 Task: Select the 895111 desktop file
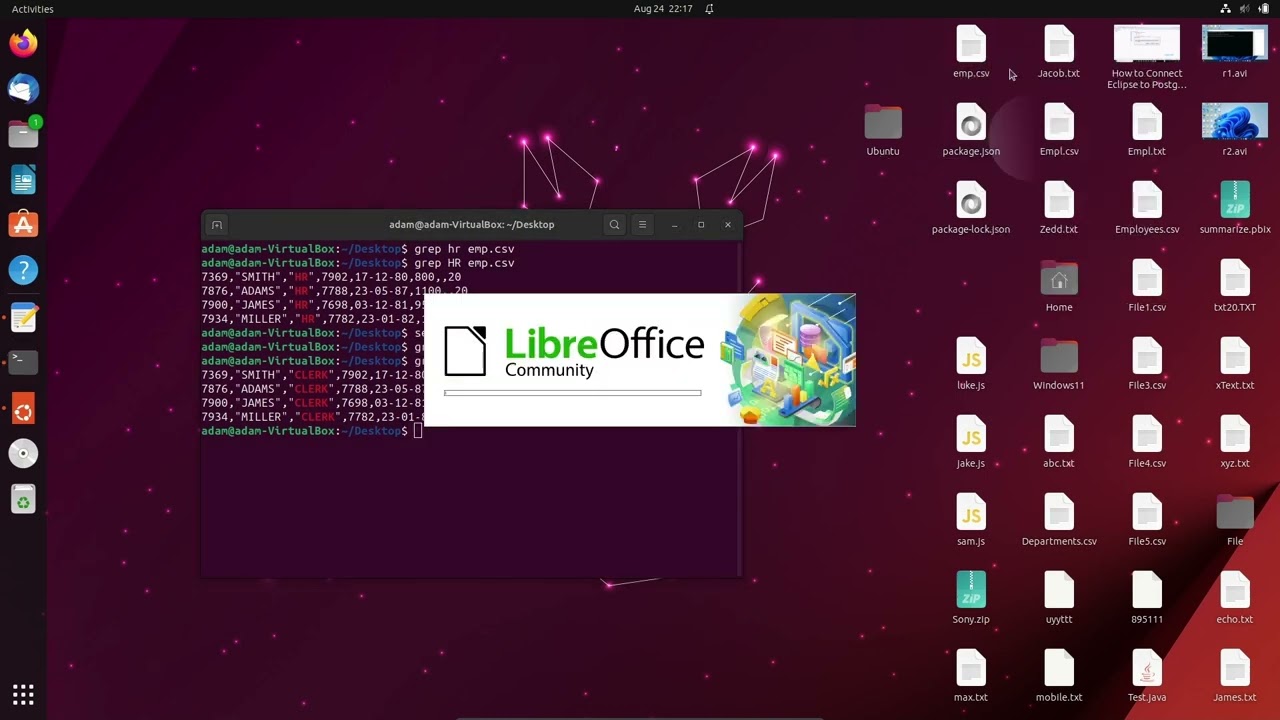pyautogui.click(x=1147, y=598)
